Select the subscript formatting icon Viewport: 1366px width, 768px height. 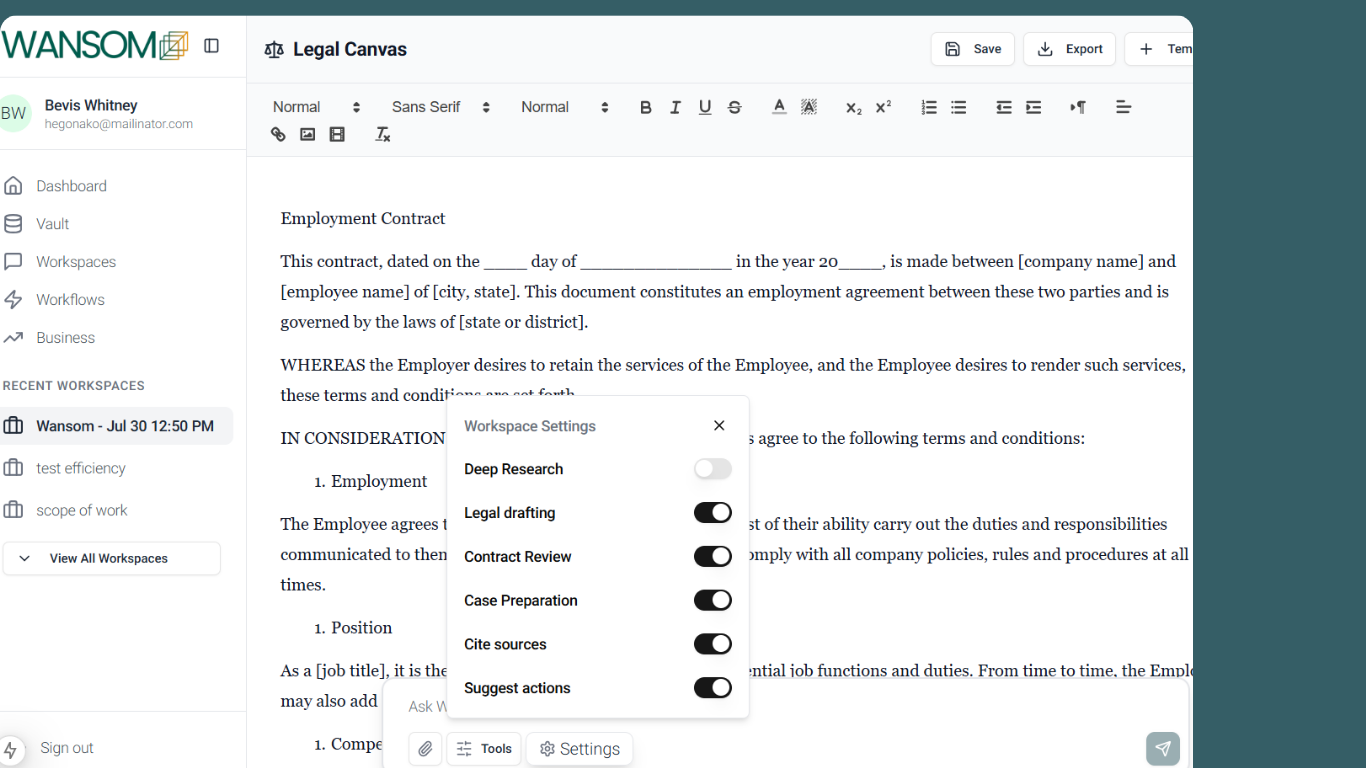852,107
